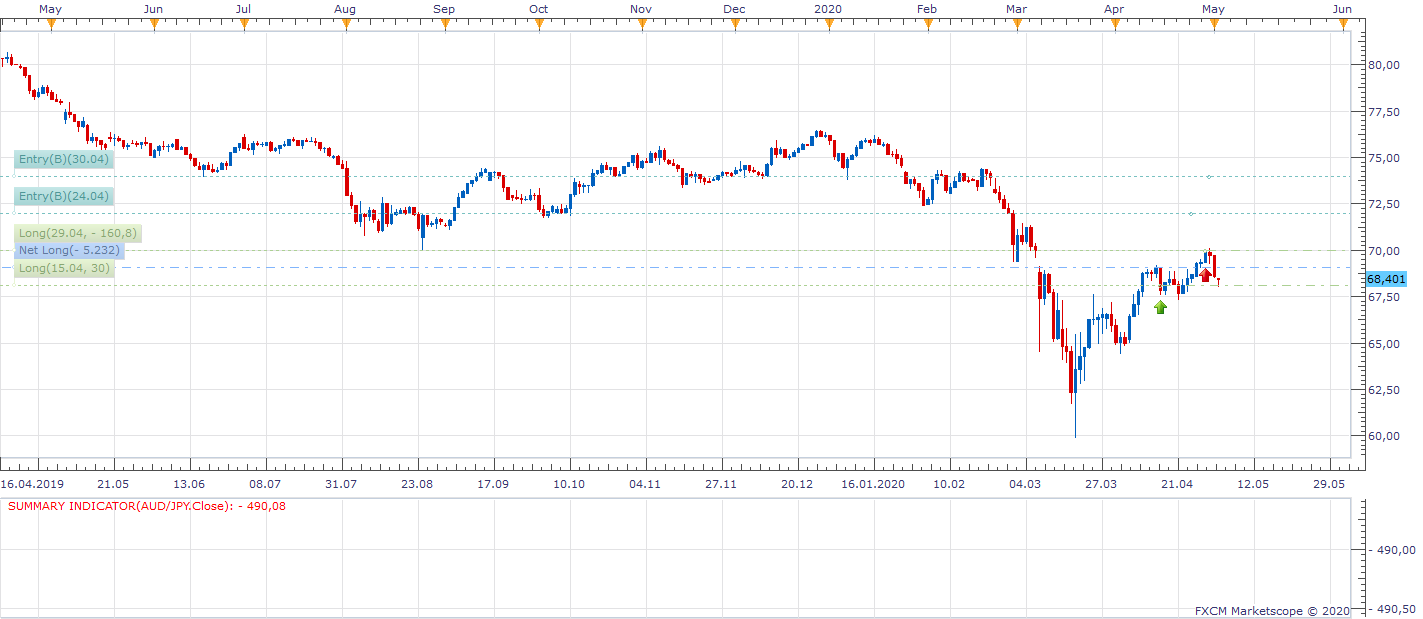Click the 60,00 price axis label
Viewport: 1423px width, 619px height.
pos(1384,437)
